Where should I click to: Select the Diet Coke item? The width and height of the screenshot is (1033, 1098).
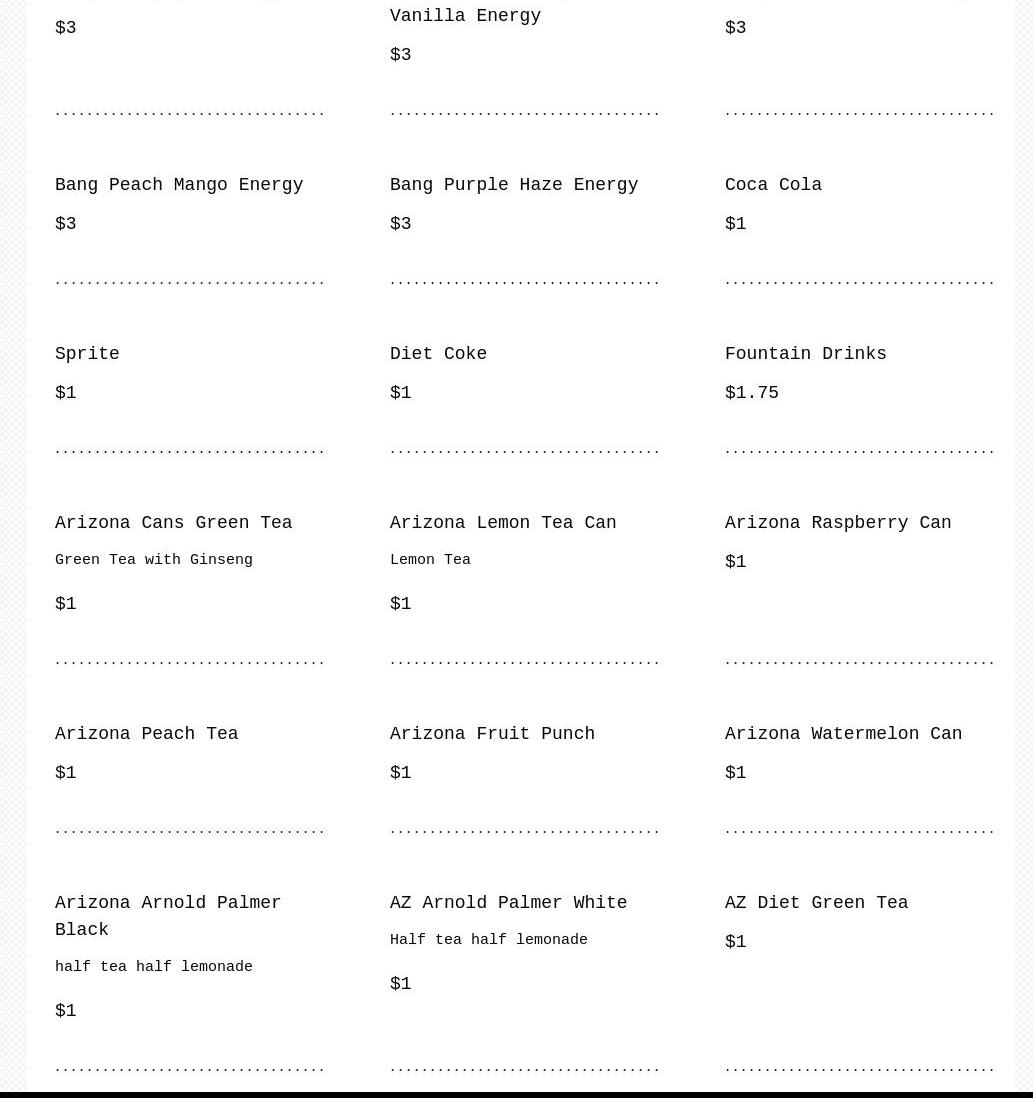click(438, 354)
